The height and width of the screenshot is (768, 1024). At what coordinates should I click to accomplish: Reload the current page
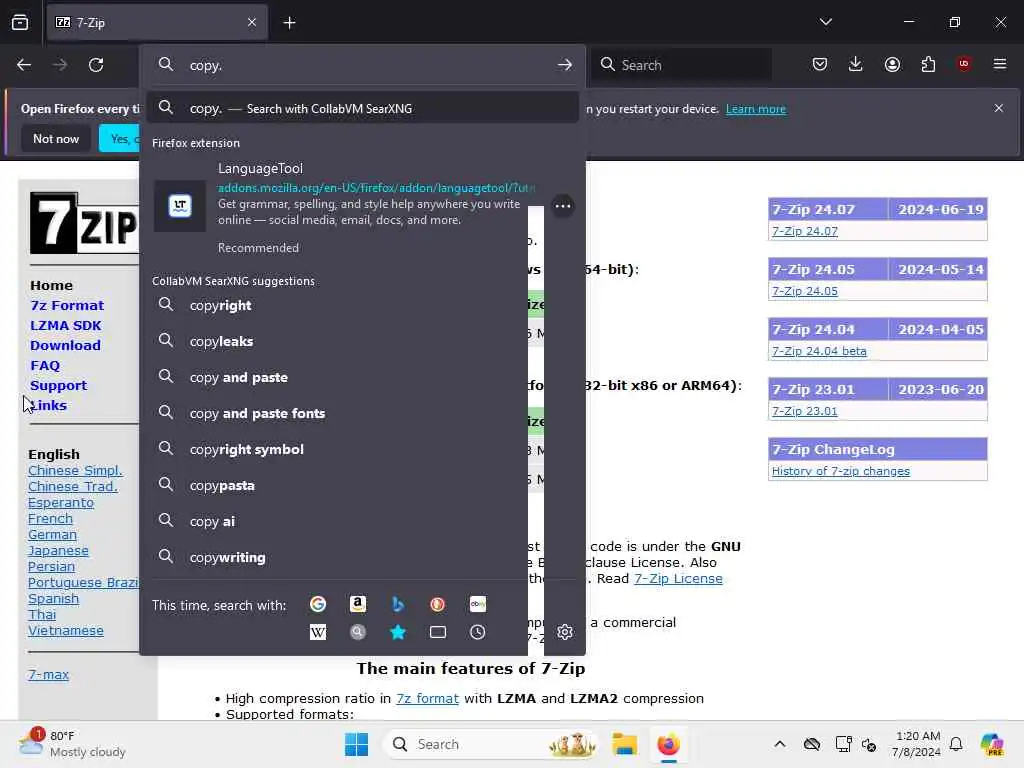(96, 65)
